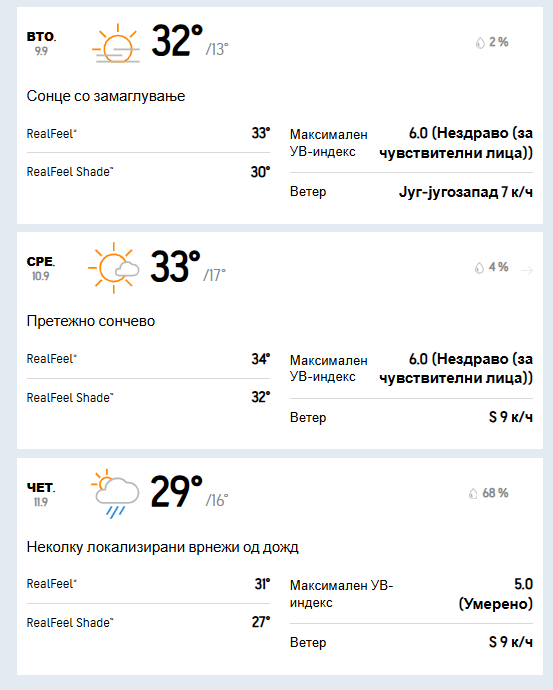Click the raindrop icon beside 2 %
Screen dimensions: 553x690
(x=480, y=43)
